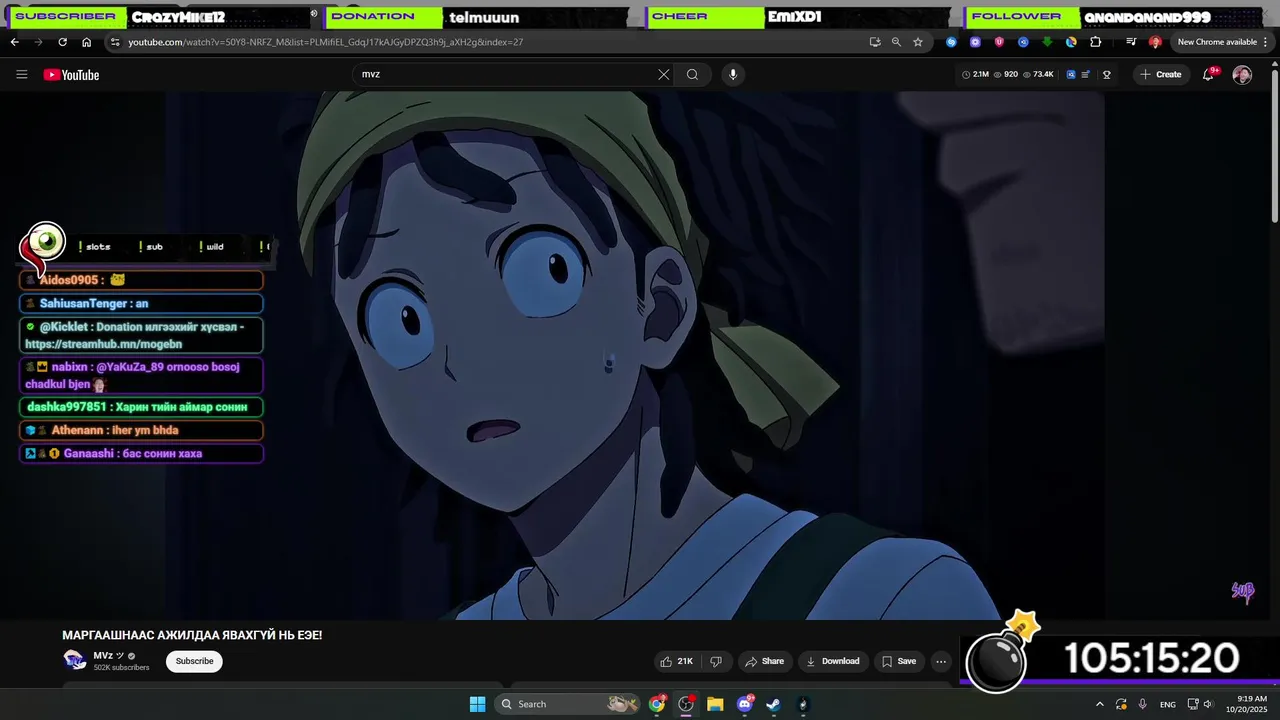
Task: Open the Windows Start menu
Action: [x=477, y=704]
